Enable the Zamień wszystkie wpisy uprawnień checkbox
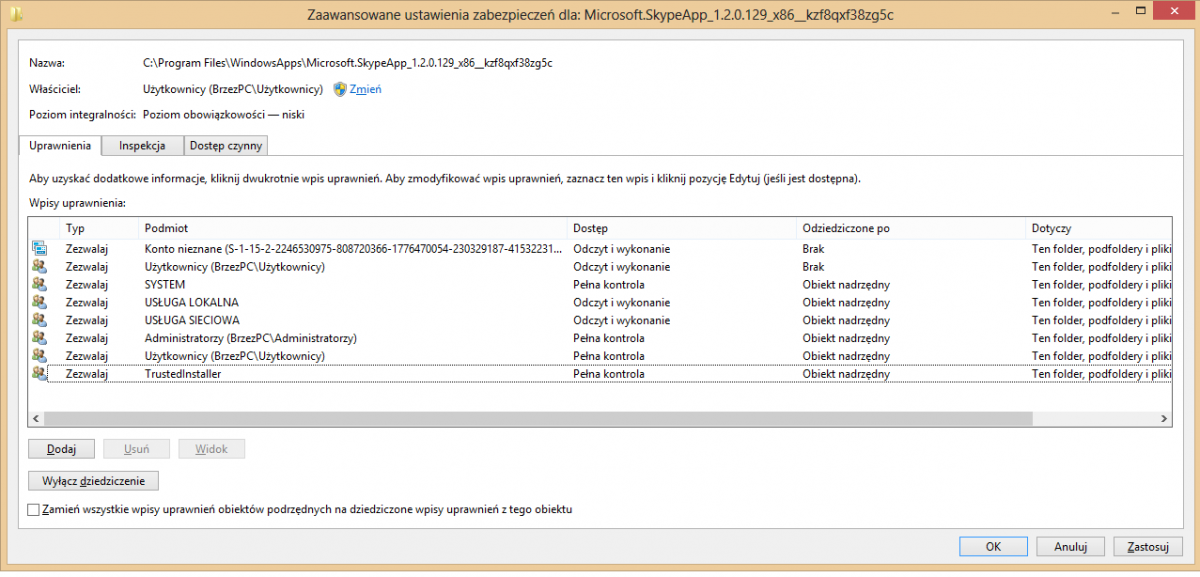The width and height of the screenshot is (1200, 577). (34, 510)
